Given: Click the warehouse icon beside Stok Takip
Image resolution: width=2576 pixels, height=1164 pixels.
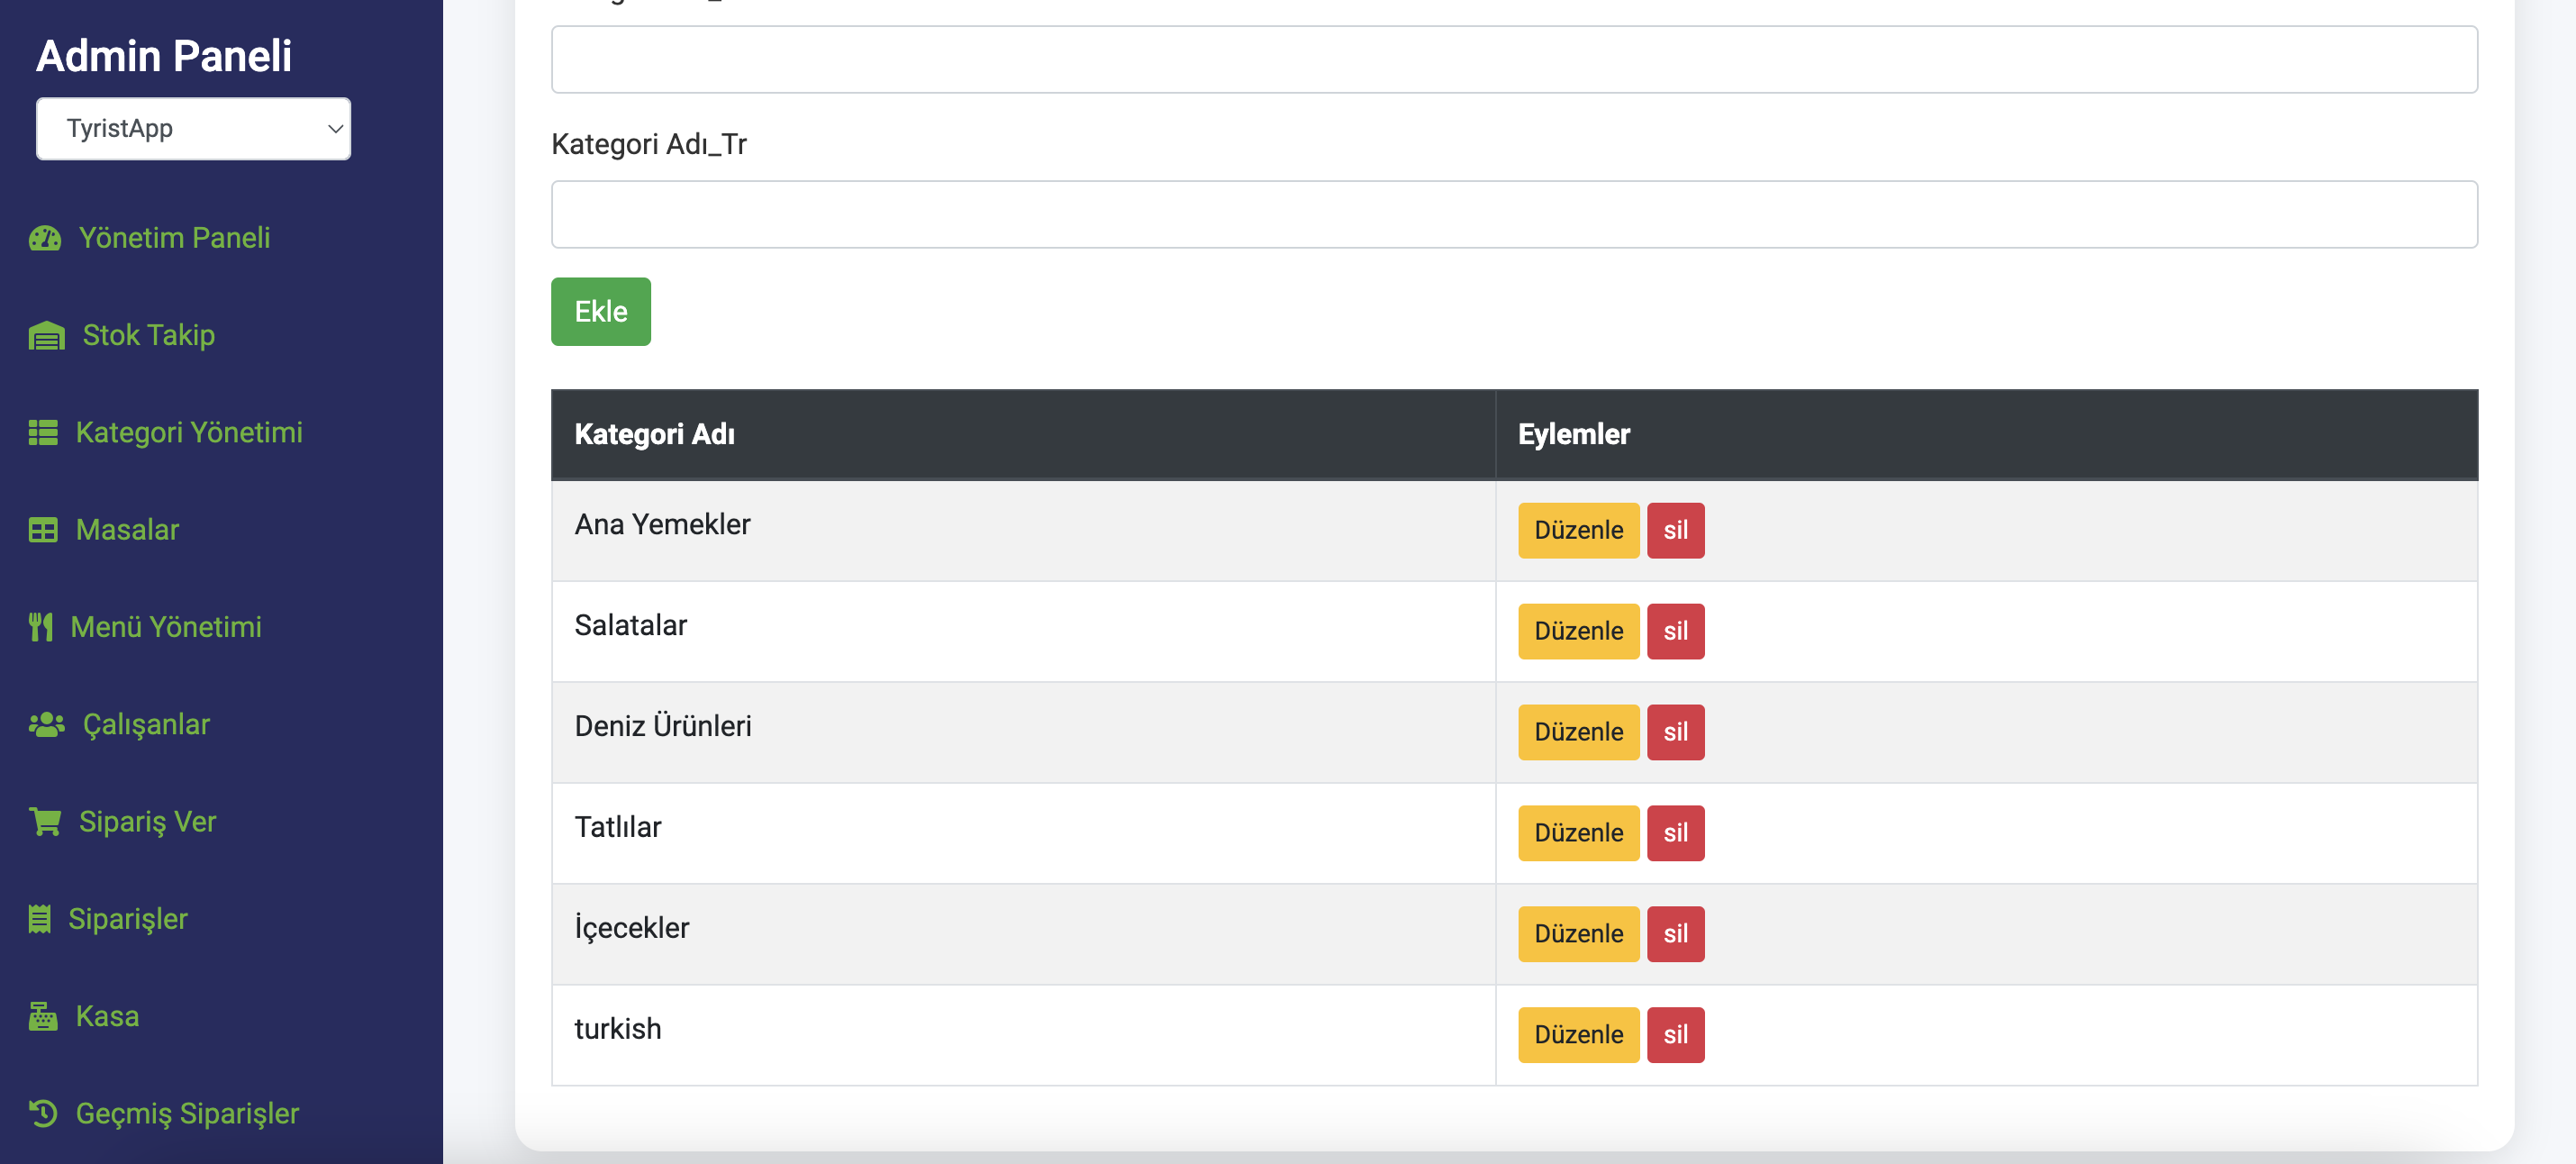Looking at the screenshot, I should 47,336.
